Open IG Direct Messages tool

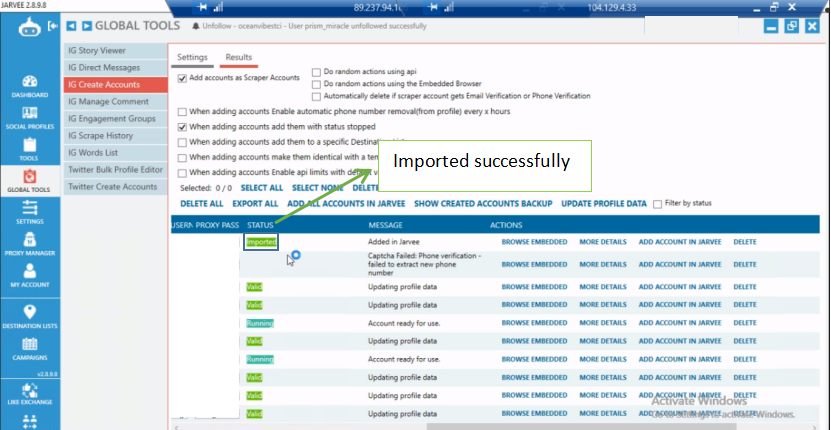(115, 68)
